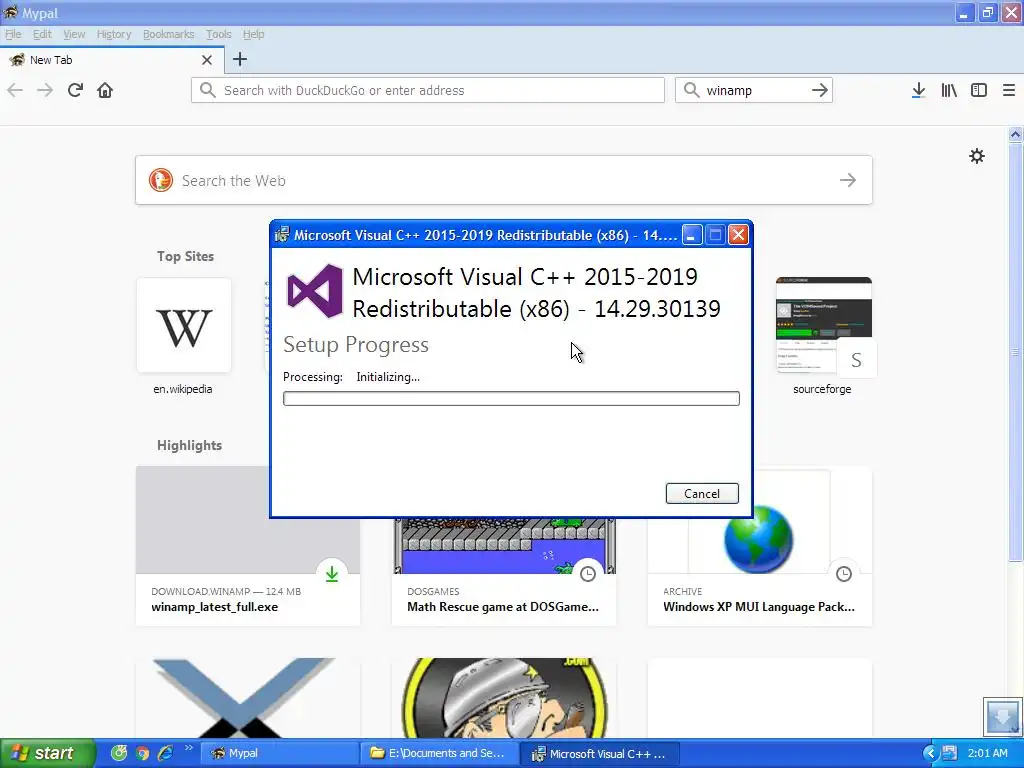Launch first green quick launch icon

coord(119,753)
